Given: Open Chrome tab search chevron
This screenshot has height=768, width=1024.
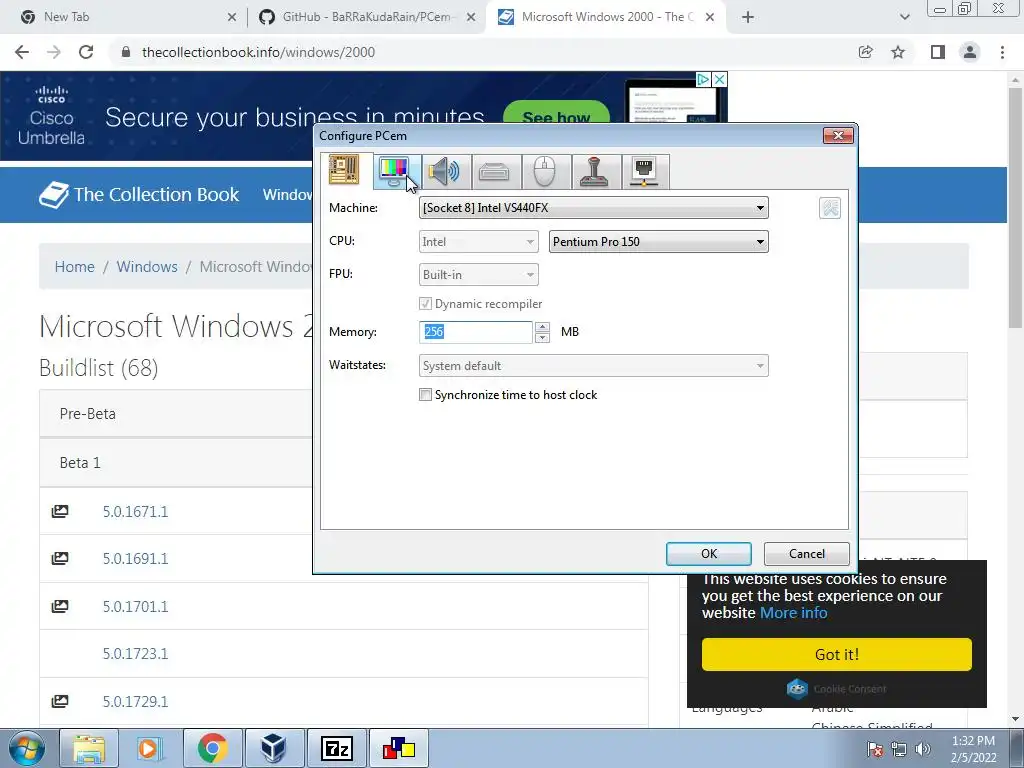Looking at the screenshot, I should click(x=904, y=17).
